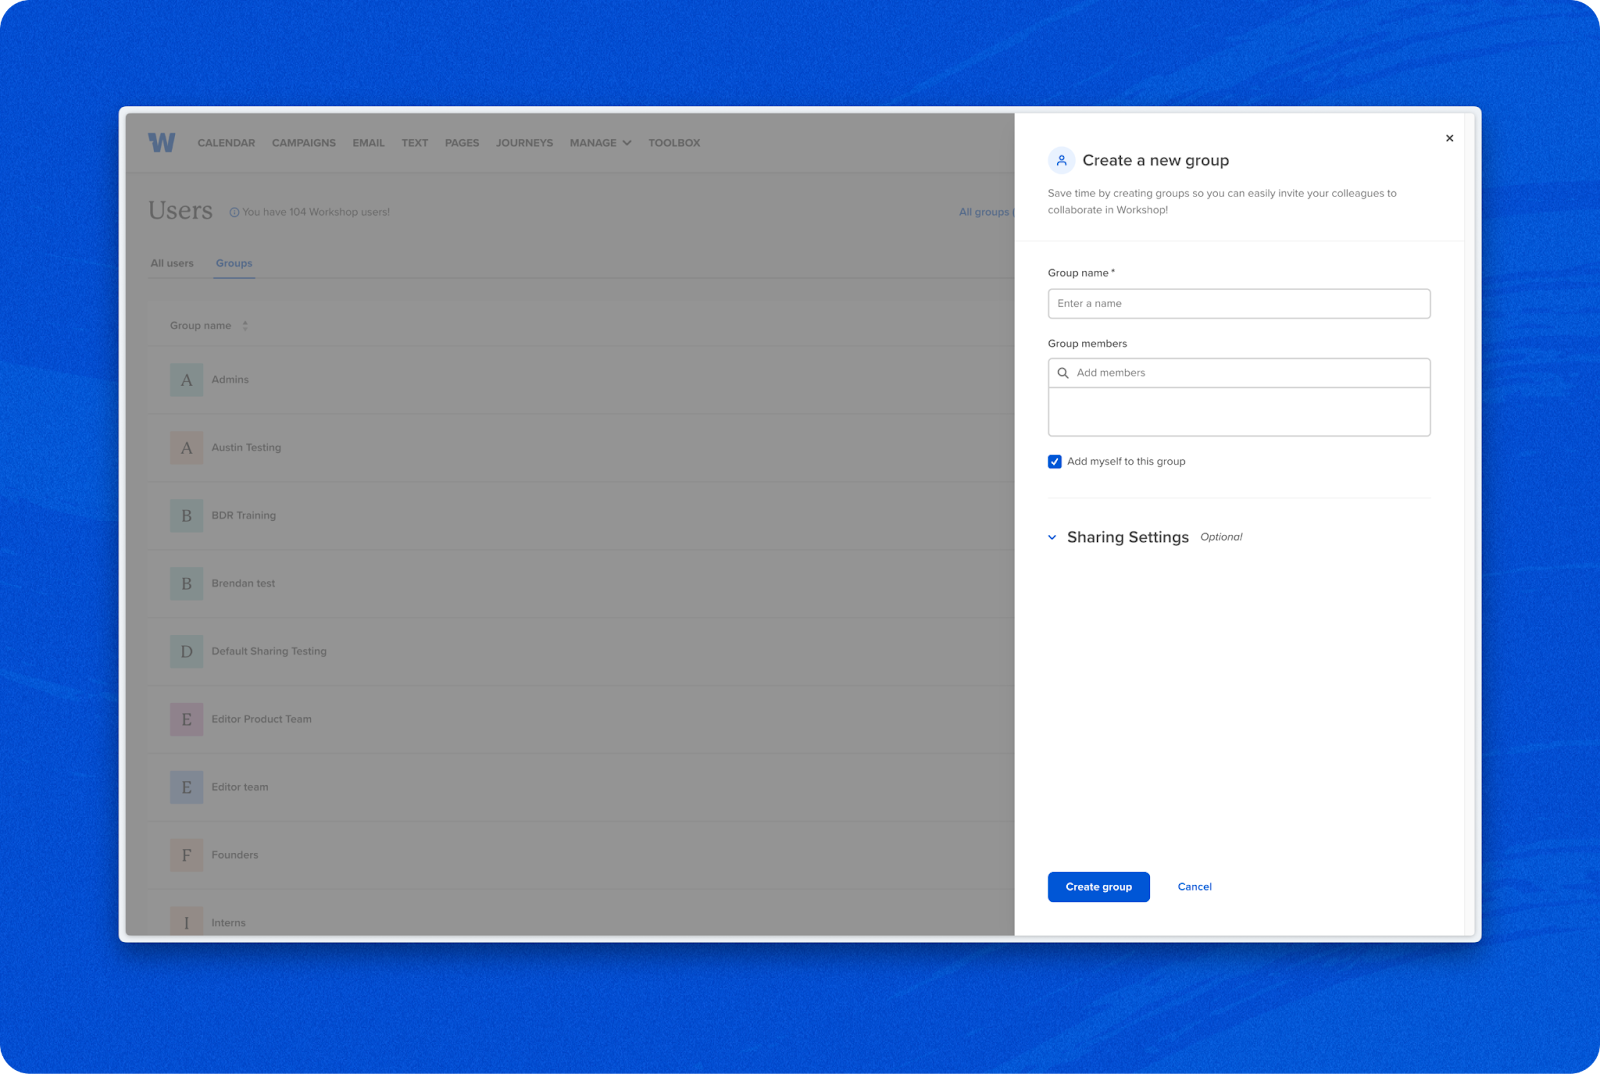Select the Editor team group name
This screenshot has width=1600, height=1074.
pos(240,788)
